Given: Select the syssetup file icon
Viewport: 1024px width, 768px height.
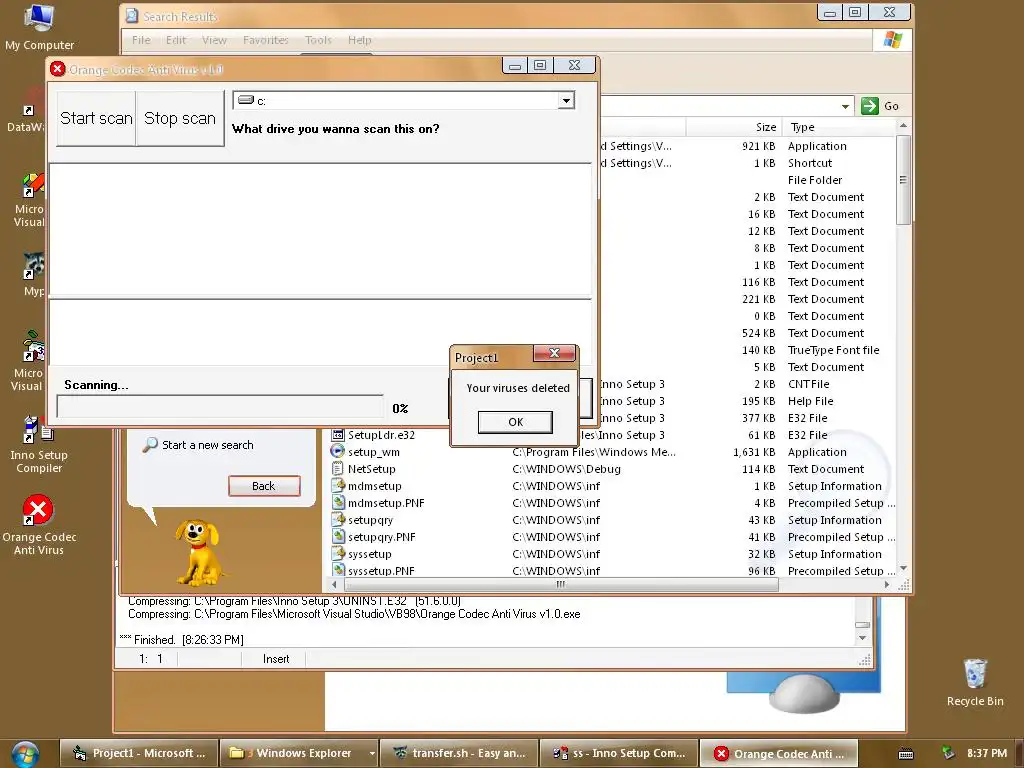Looking at the screenshot, I should [x=338, y=554].
